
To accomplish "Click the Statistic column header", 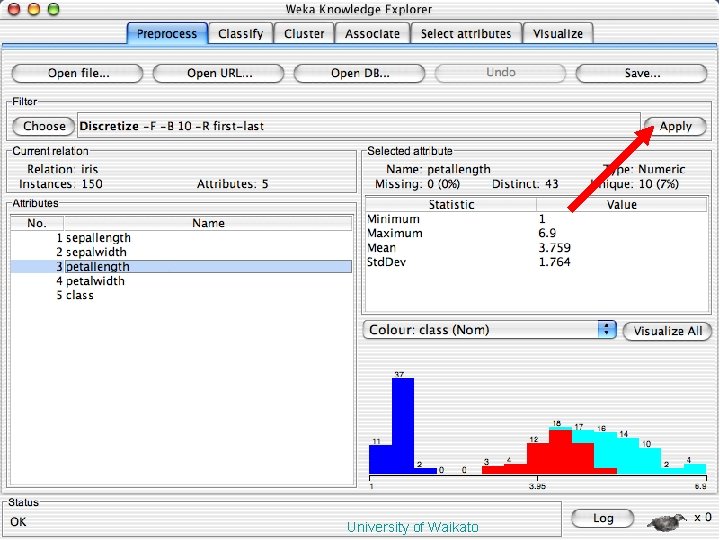I will 451,204.
